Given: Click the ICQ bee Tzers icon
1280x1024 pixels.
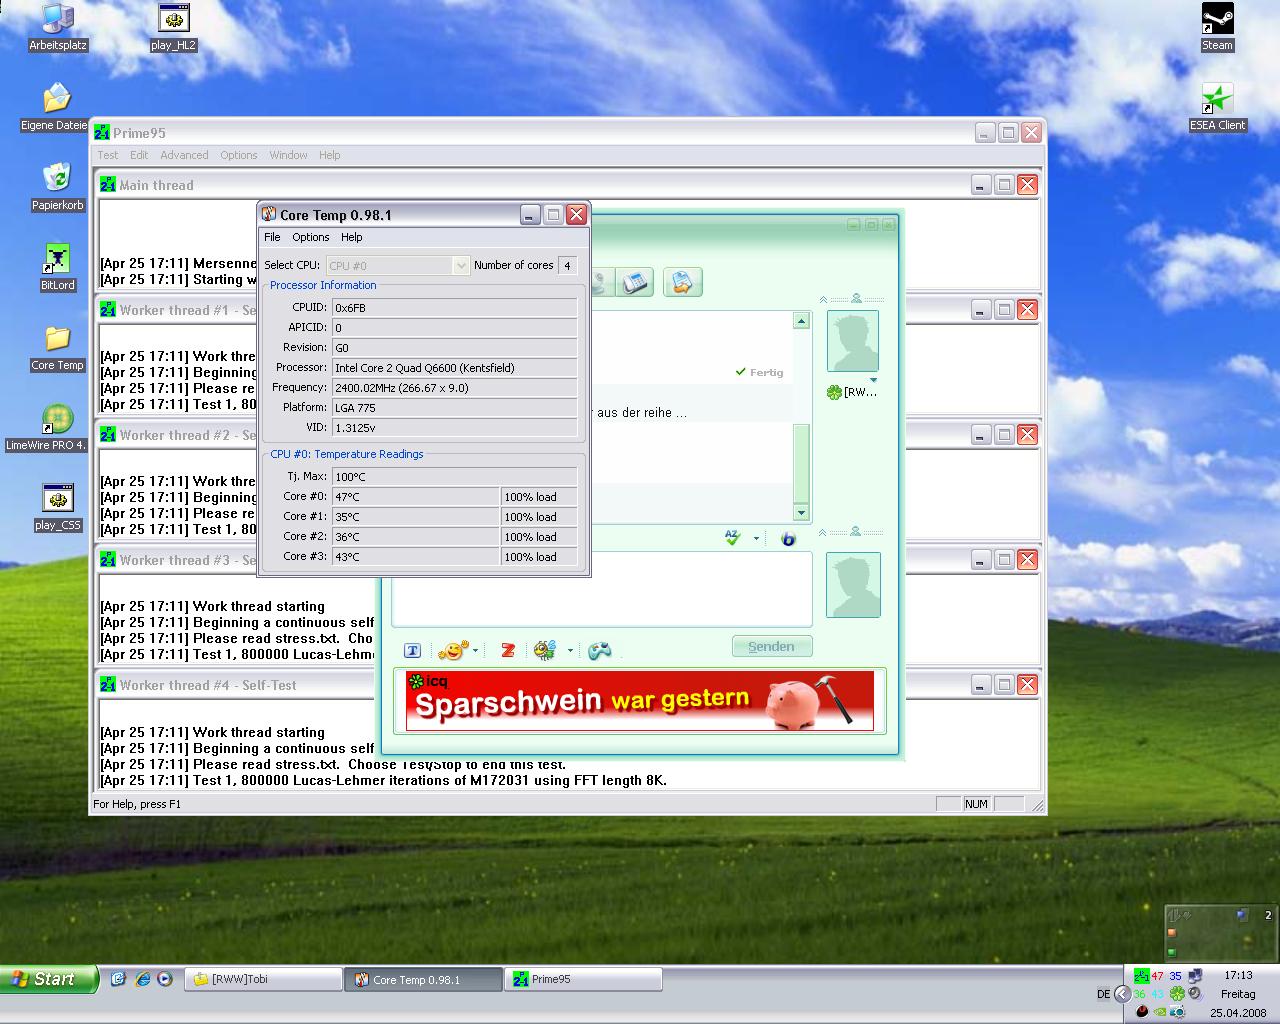Looking at the screenshot, I should coord(545,650).
